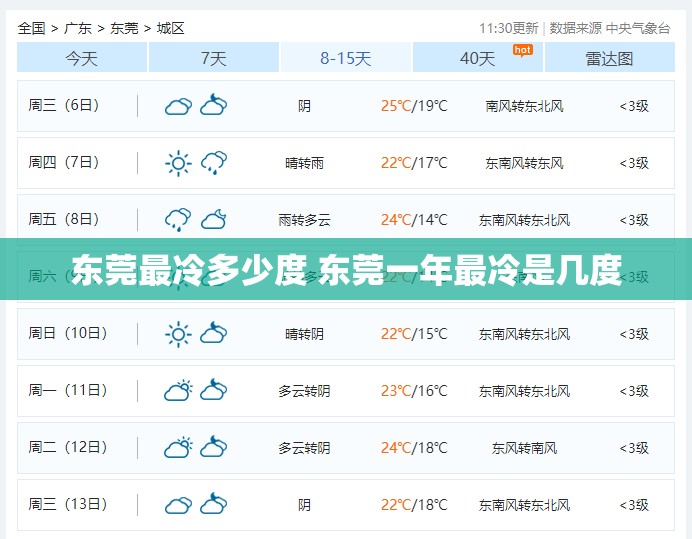Click the 阴 description for 周三 (13日)

pyautogui.click(x=304, y=505)
